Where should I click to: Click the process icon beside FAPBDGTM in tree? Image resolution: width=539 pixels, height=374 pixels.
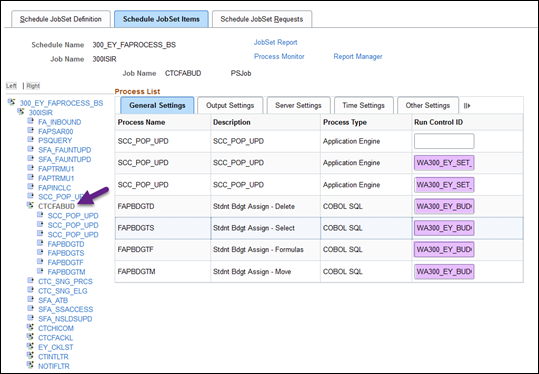tap(40, 271)
